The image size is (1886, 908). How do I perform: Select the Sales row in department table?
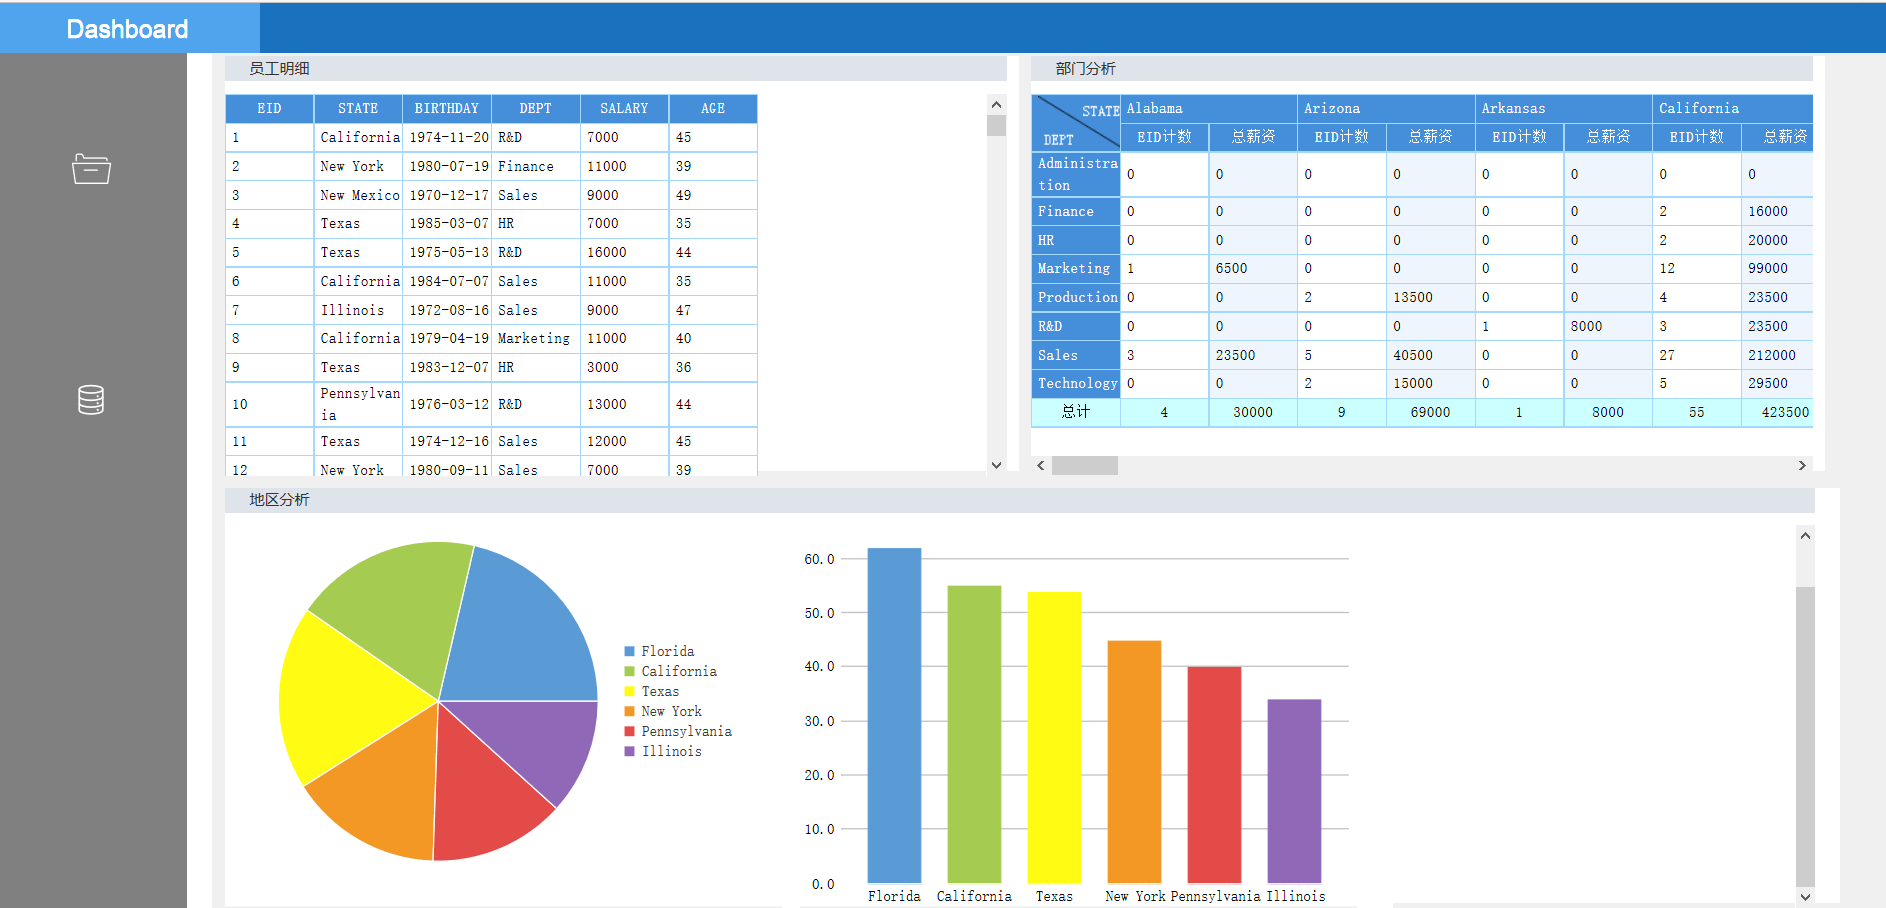[x=1421, y=355]
